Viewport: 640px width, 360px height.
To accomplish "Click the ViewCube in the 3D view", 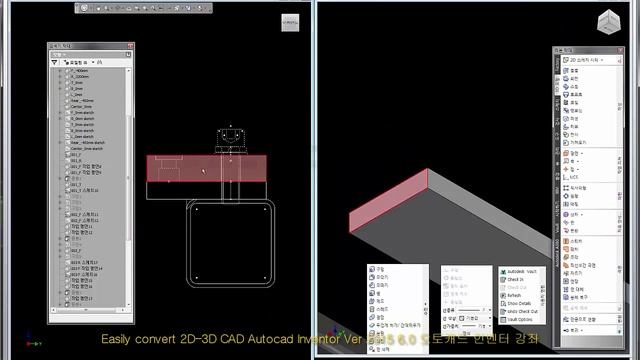I will point(608,22).
